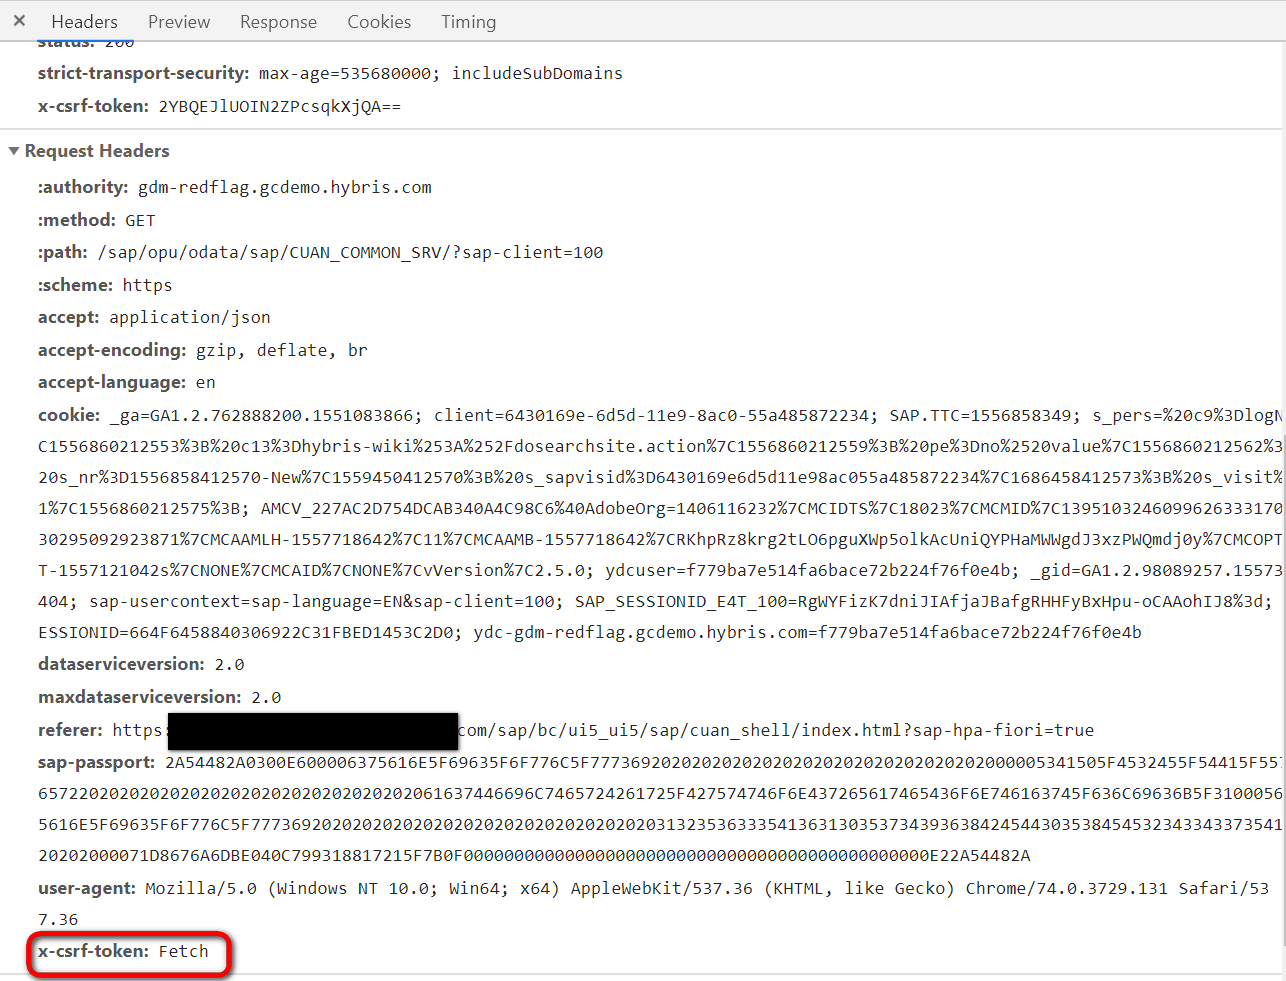Switch to the Headers tab
Viewport: 1286px width, 981px height.
(84, 21)
